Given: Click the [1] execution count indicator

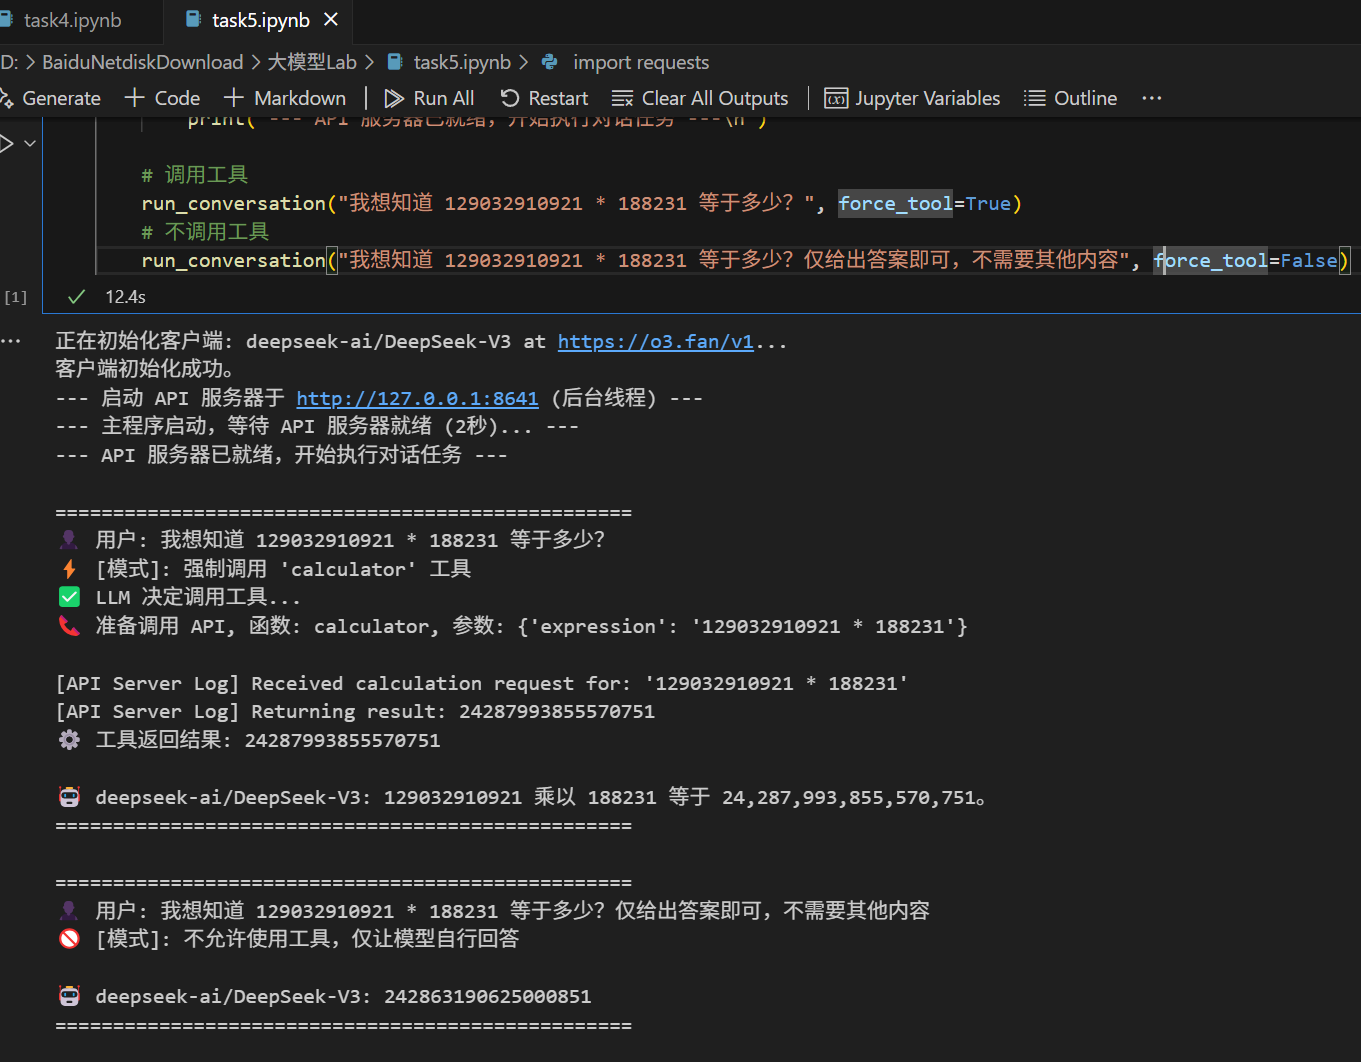Looking at the screenshot, I should point(15,296).
